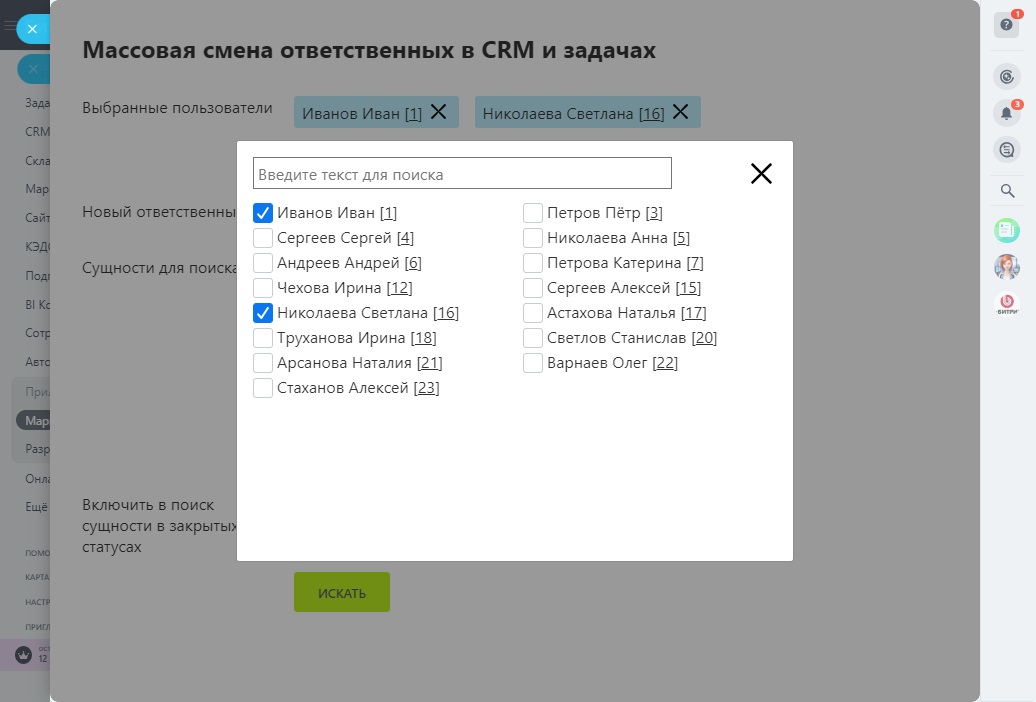Image resolution: width=1036 pixels, height=702 pixels.
Task: Open the green news feed icon
Action: coord(1006,231)
